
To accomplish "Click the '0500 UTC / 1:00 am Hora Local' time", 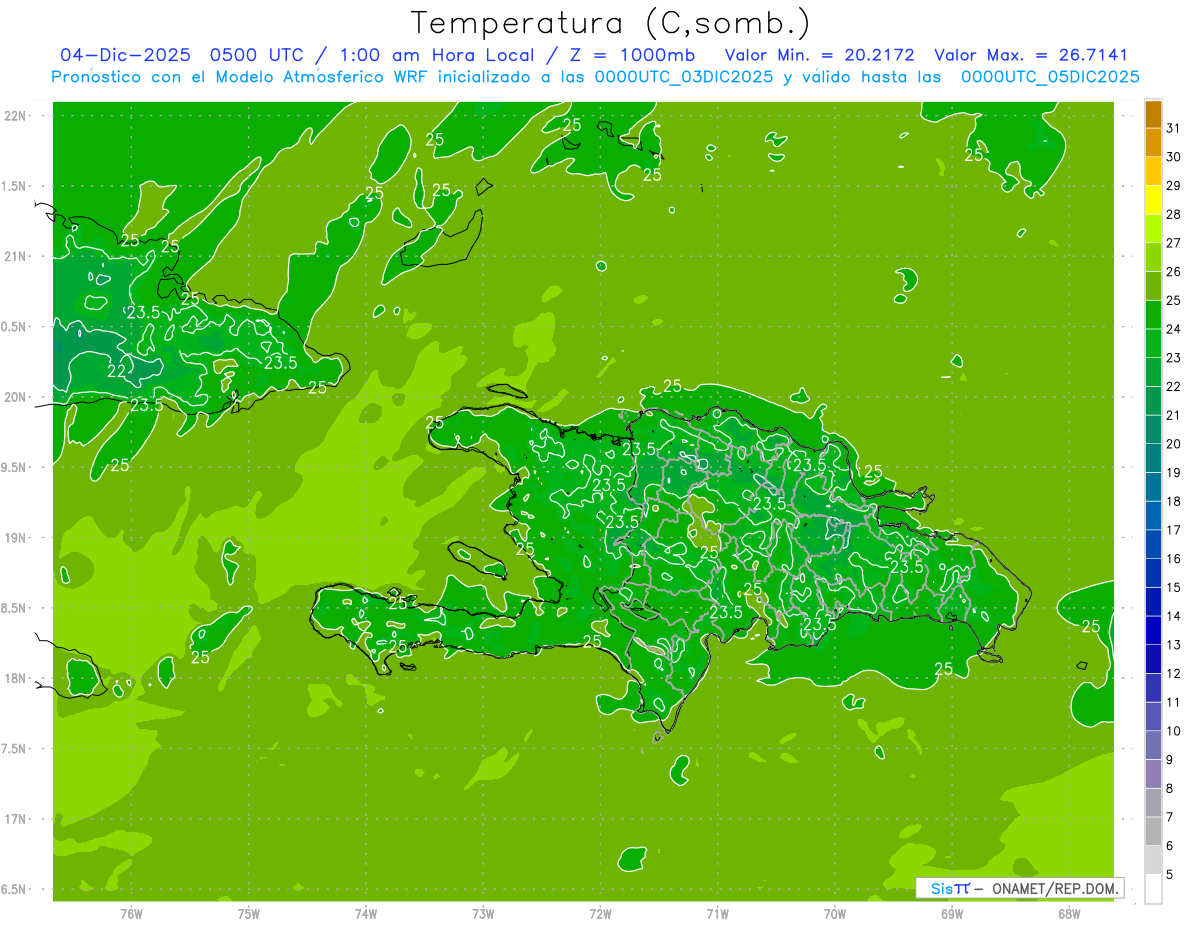I will [x=375, y=55].
